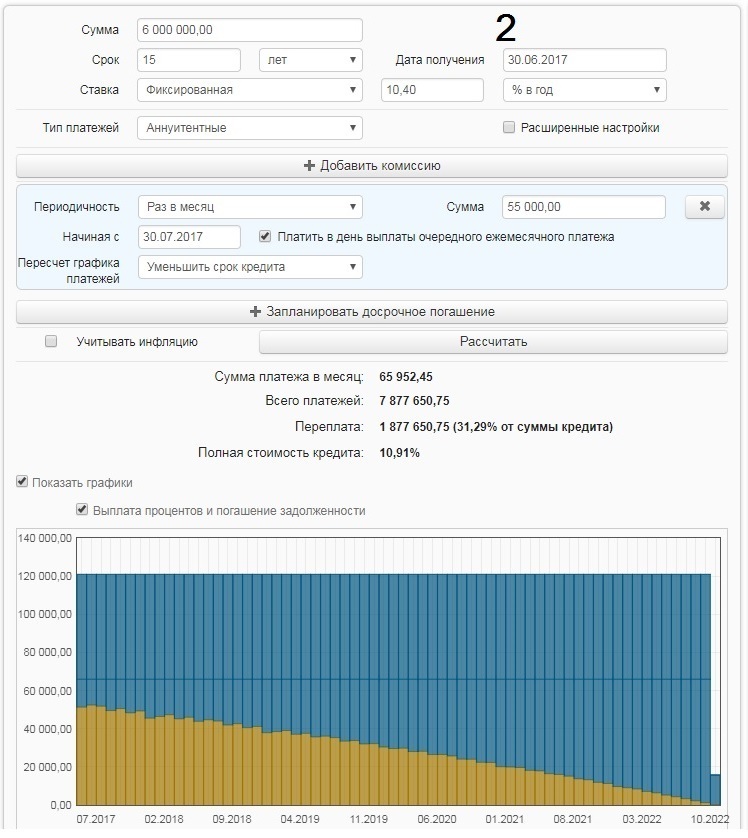
Task: Uncheck Выплата процентов и погашение задолженности
Action: click(x=82, y=510)
